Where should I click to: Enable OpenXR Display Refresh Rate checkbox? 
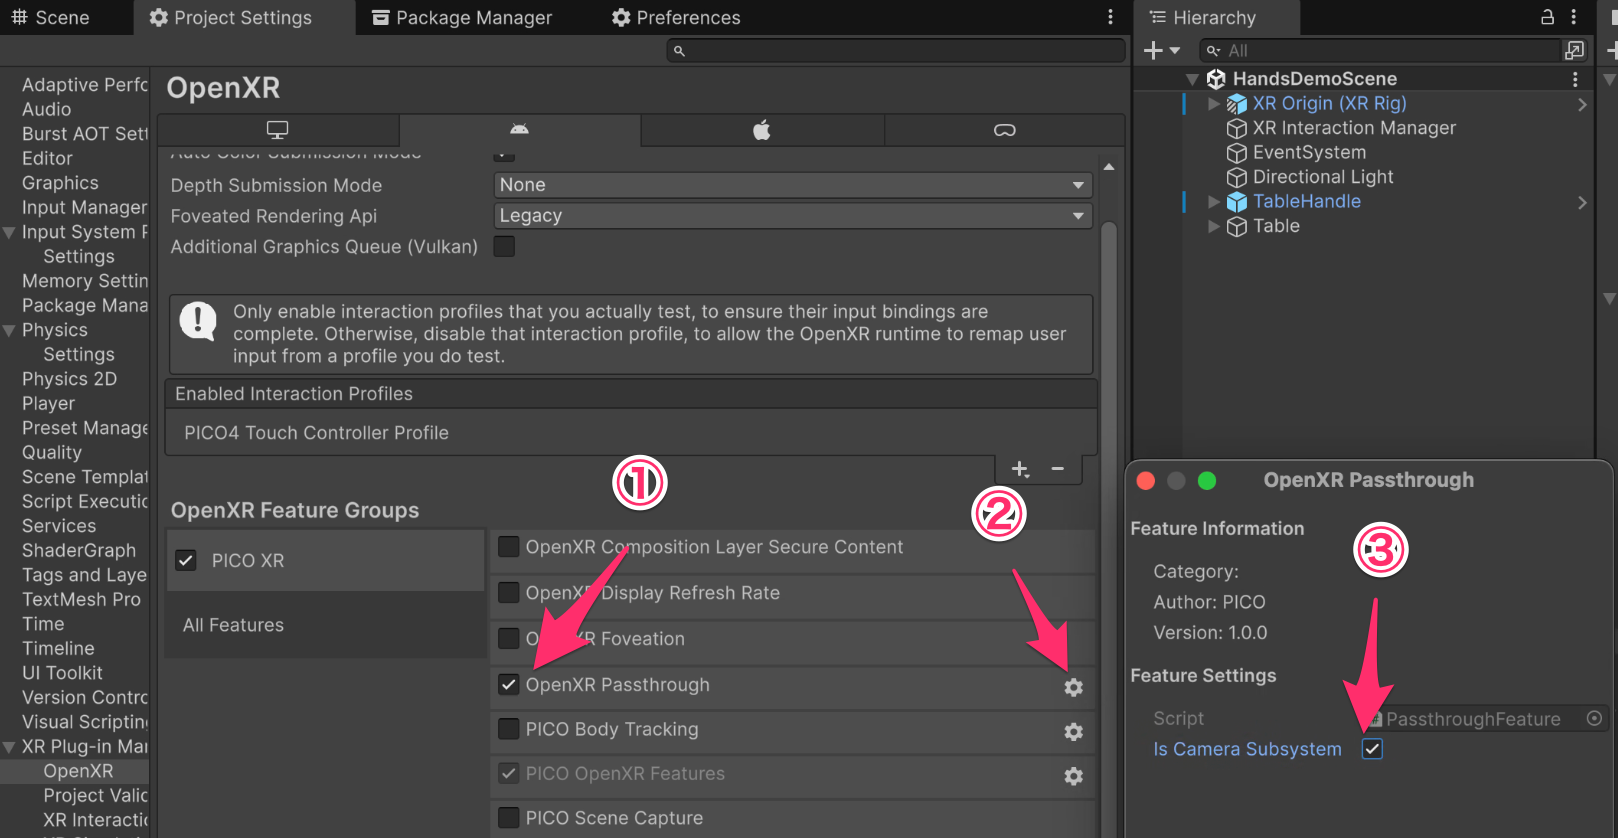click(x=509, y=593)
